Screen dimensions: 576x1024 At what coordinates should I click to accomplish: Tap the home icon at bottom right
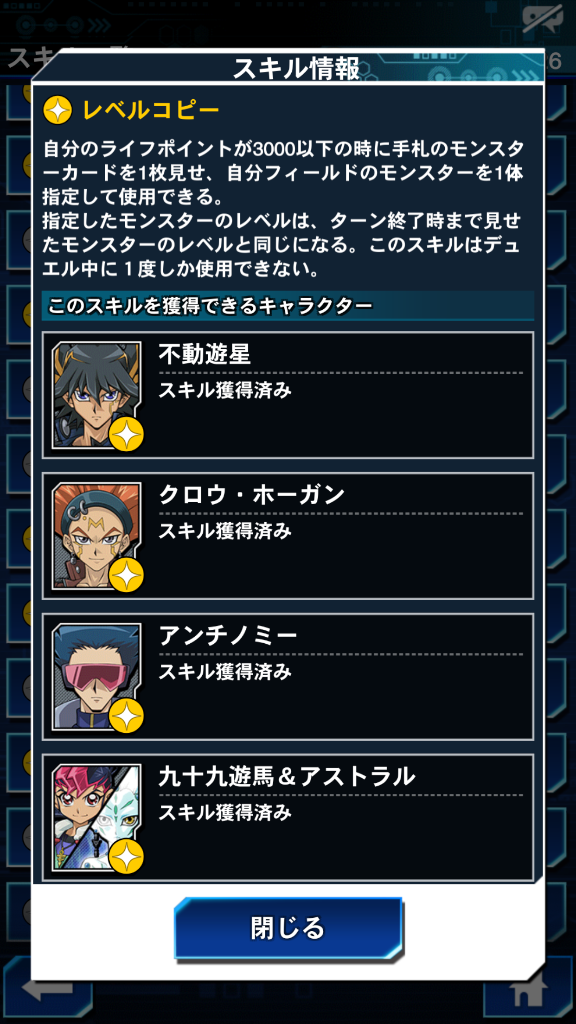point(528,991)
